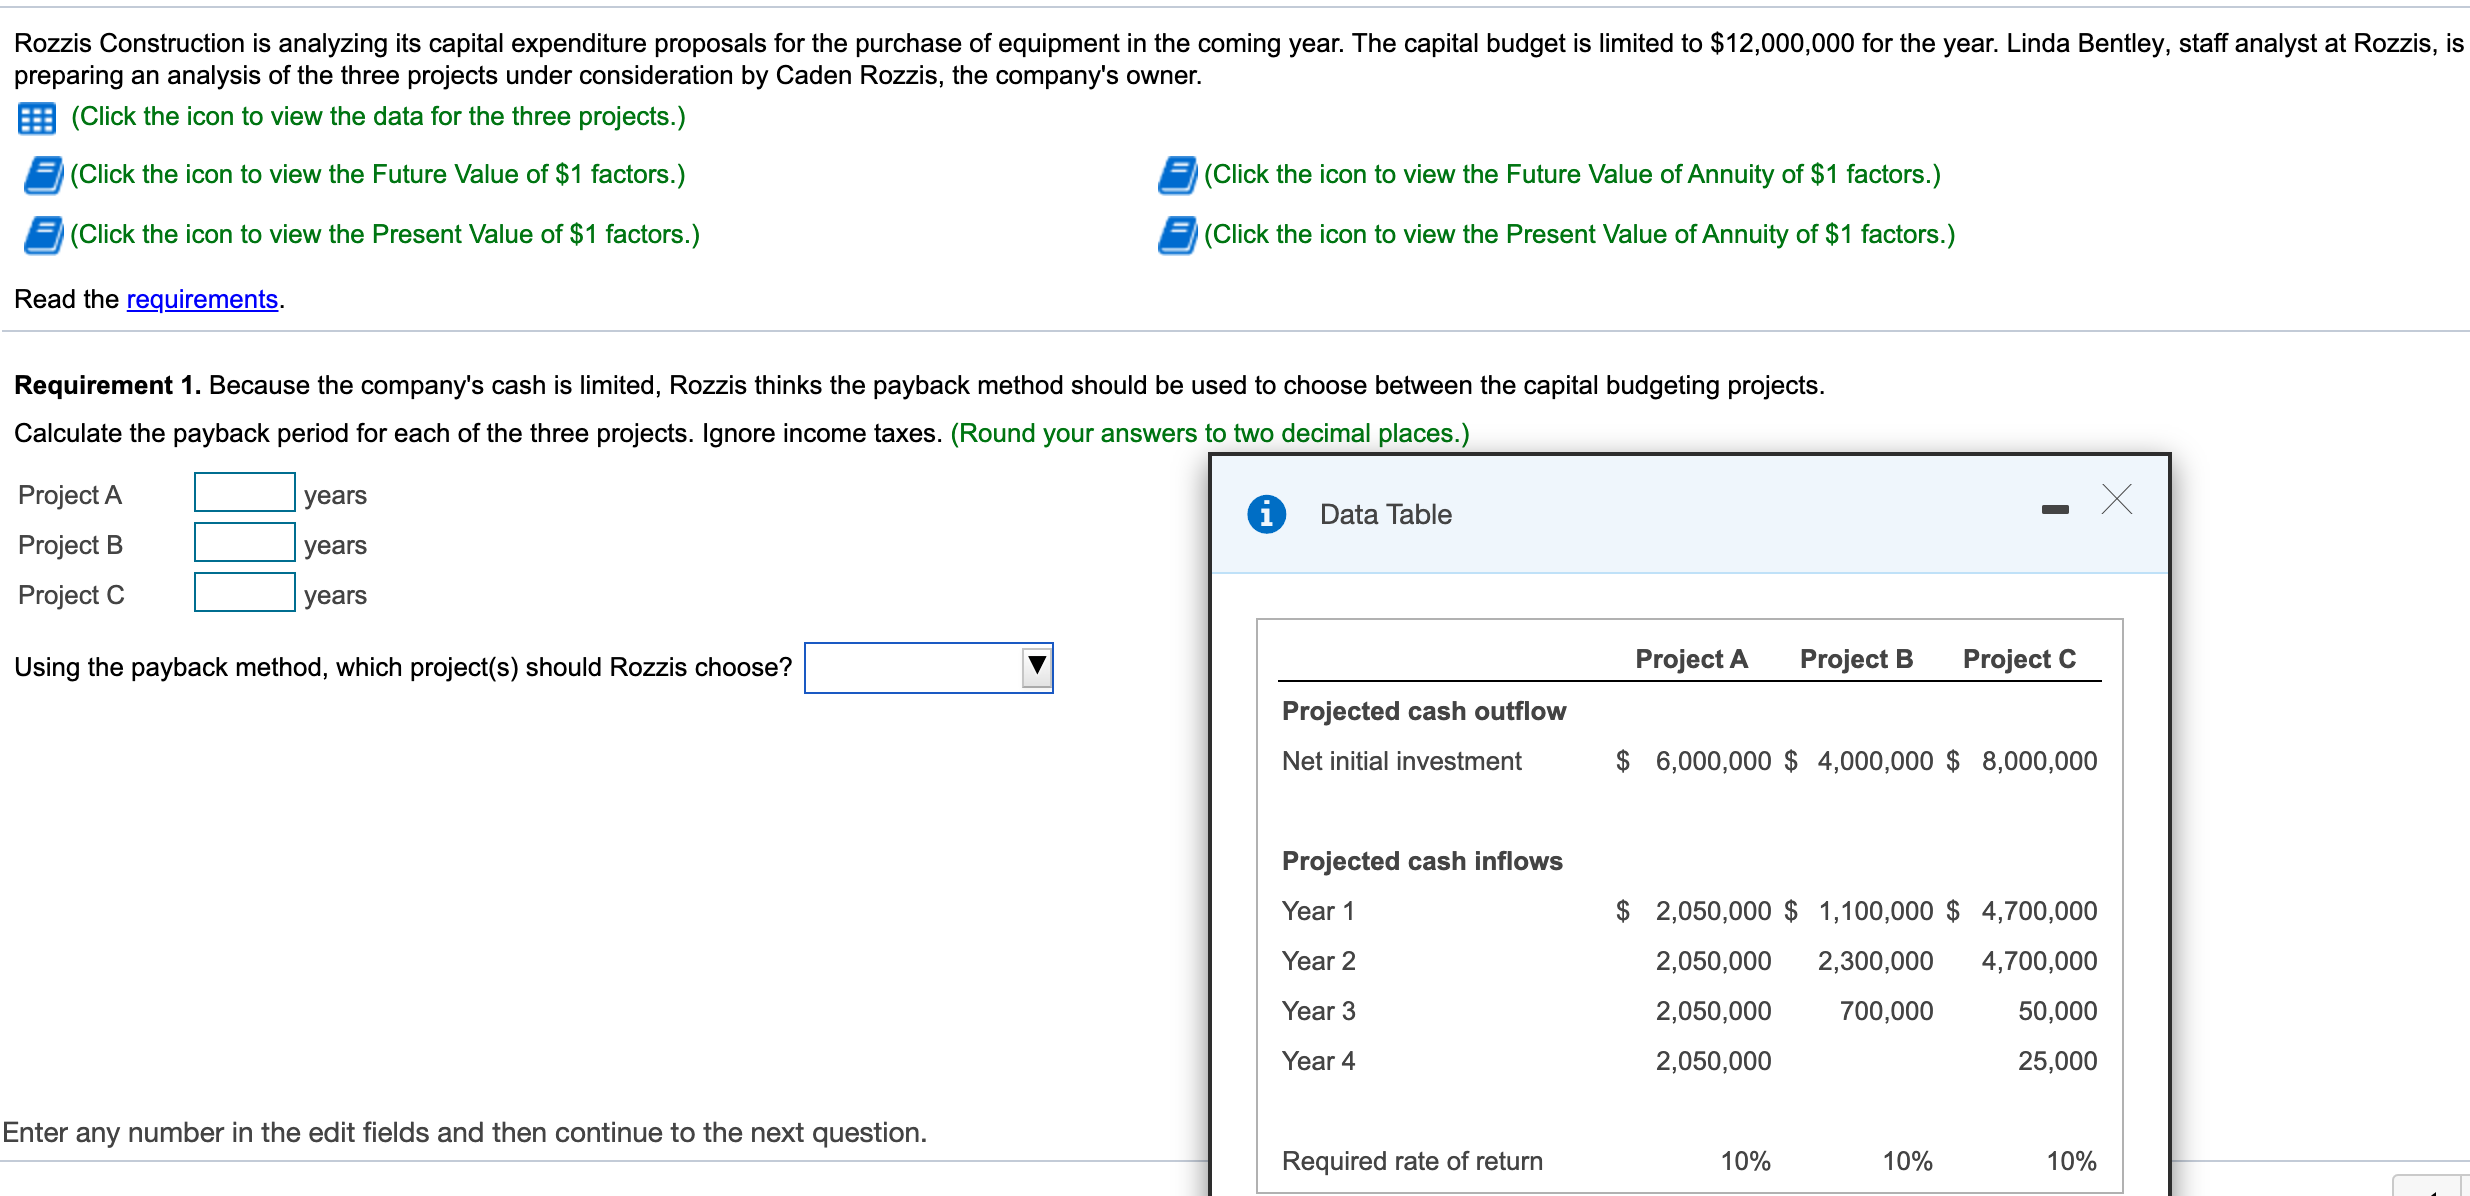Click the Project A years input field
2470x1196 pixels.
245,493
